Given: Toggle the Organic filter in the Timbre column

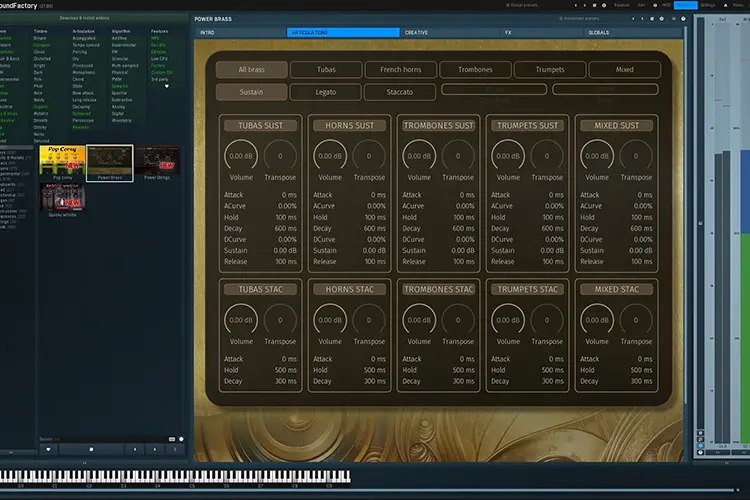Looking at the screenshot, I should (41, 107).
